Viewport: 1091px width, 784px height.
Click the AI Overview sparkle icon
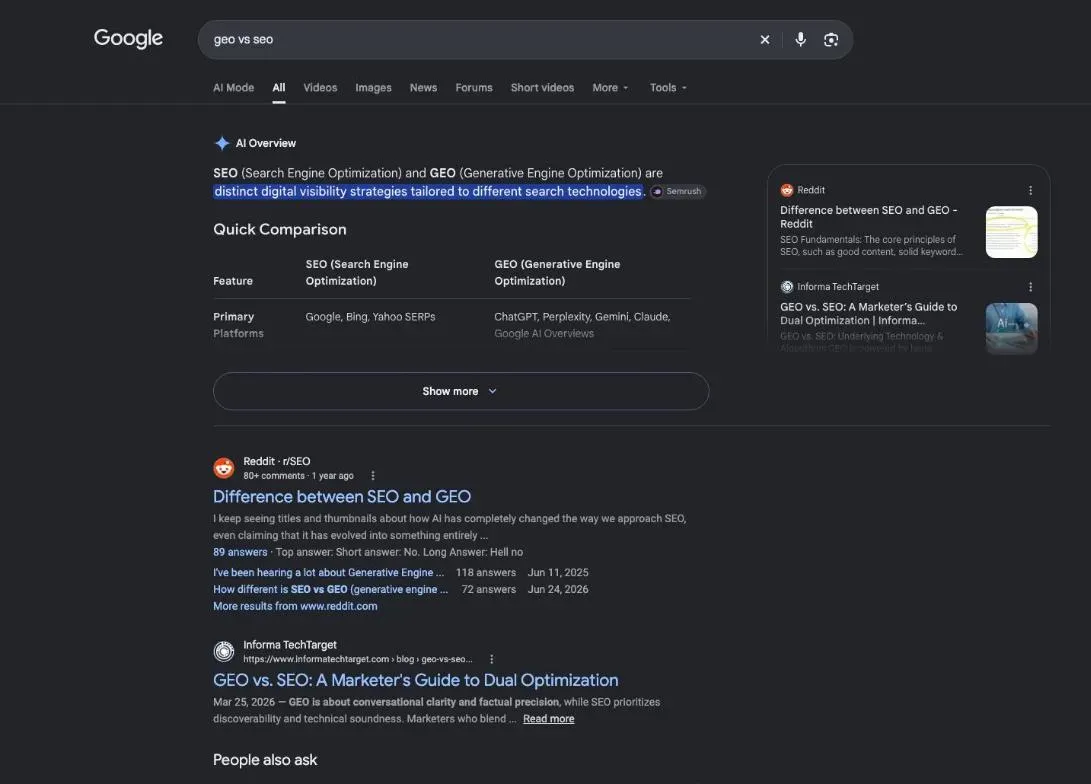point(222,143)
